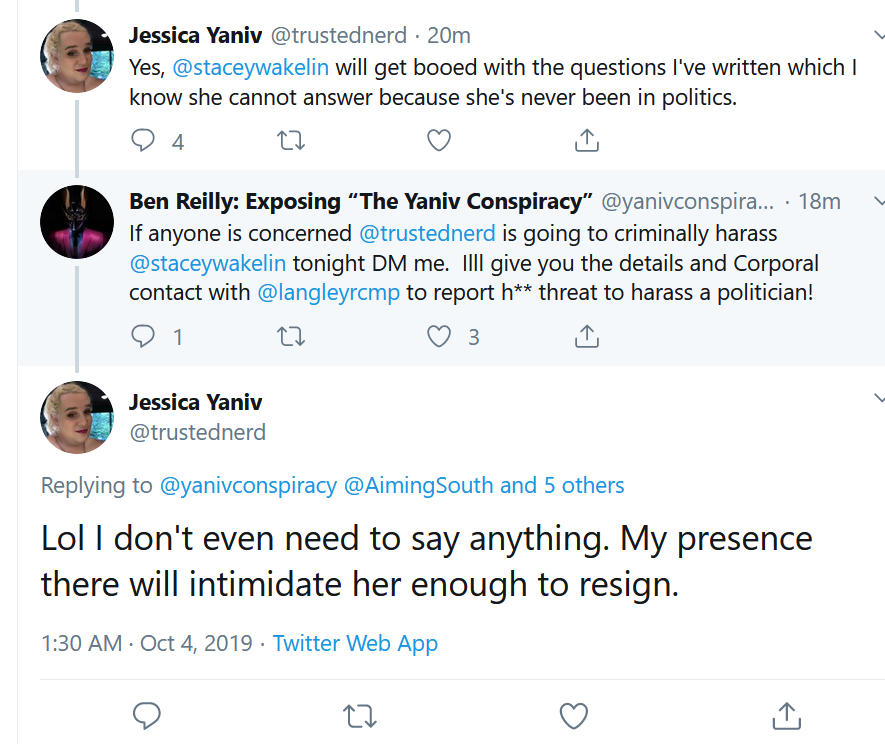The image size is (885, 744).
Task: Like the tweet mentioning @staceywakelin questions
Action: 439,140
